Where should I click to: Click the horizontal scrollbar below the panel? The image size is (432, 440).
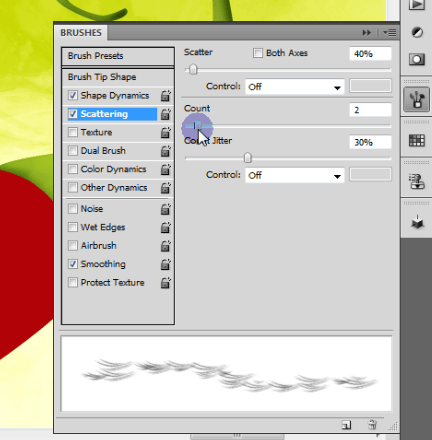[x=237, y=436]
